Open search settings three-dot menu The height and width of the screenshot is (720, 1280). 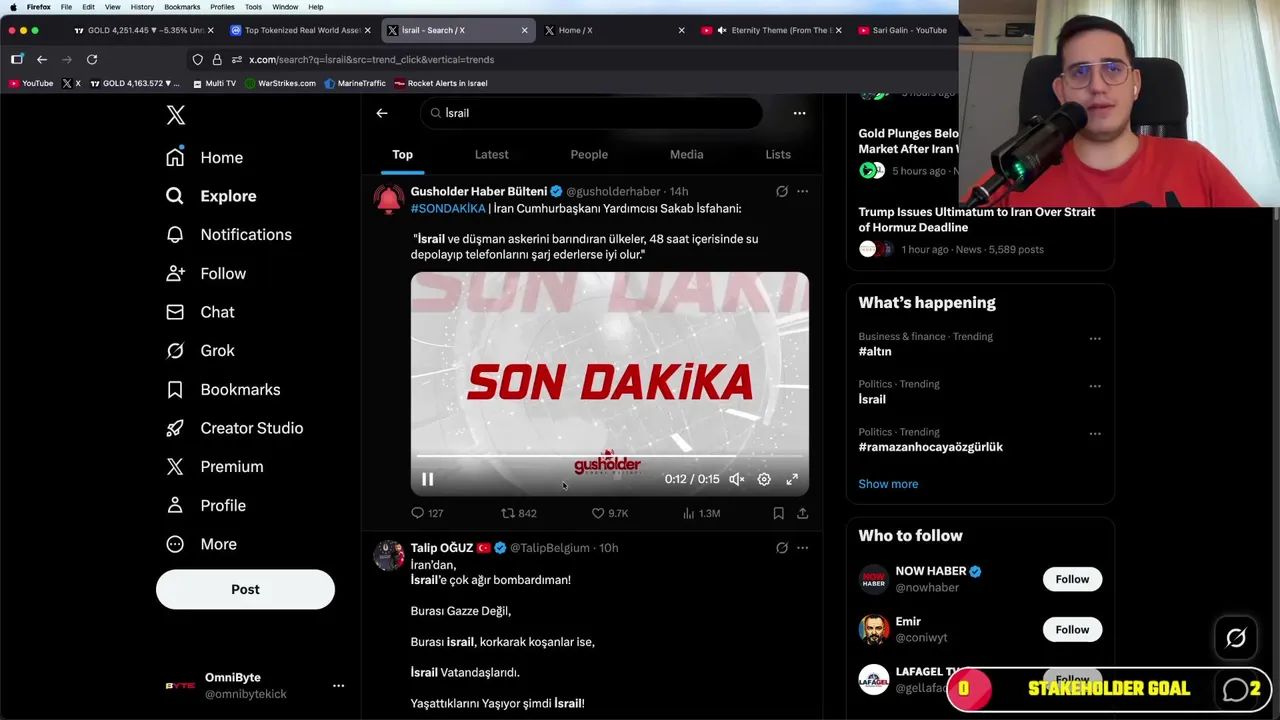799,113
